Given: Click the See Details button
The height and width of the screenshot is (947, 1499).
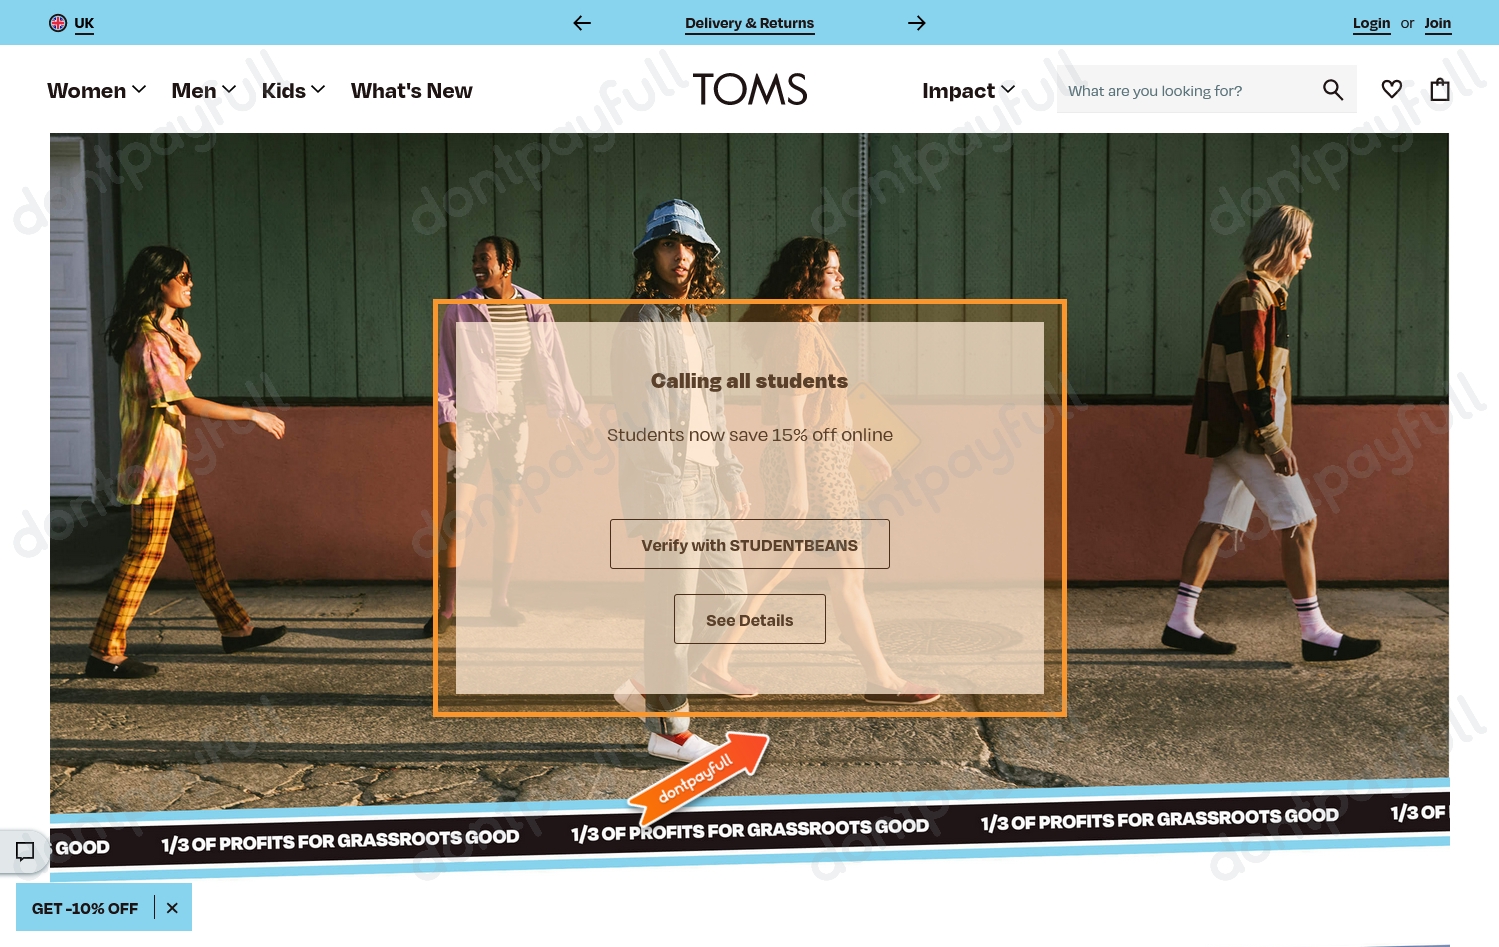Looking at the screenshot, I should [750, 619].
